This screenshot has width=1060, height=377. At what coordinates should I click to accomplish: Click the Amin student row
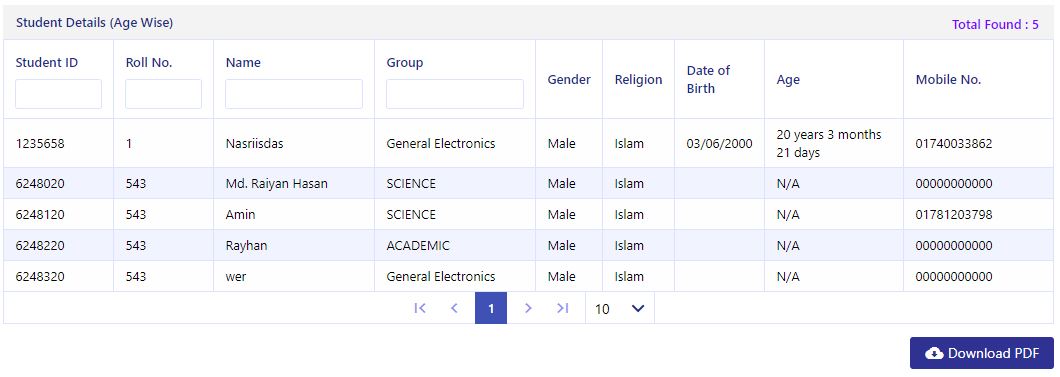coord(529,214)
